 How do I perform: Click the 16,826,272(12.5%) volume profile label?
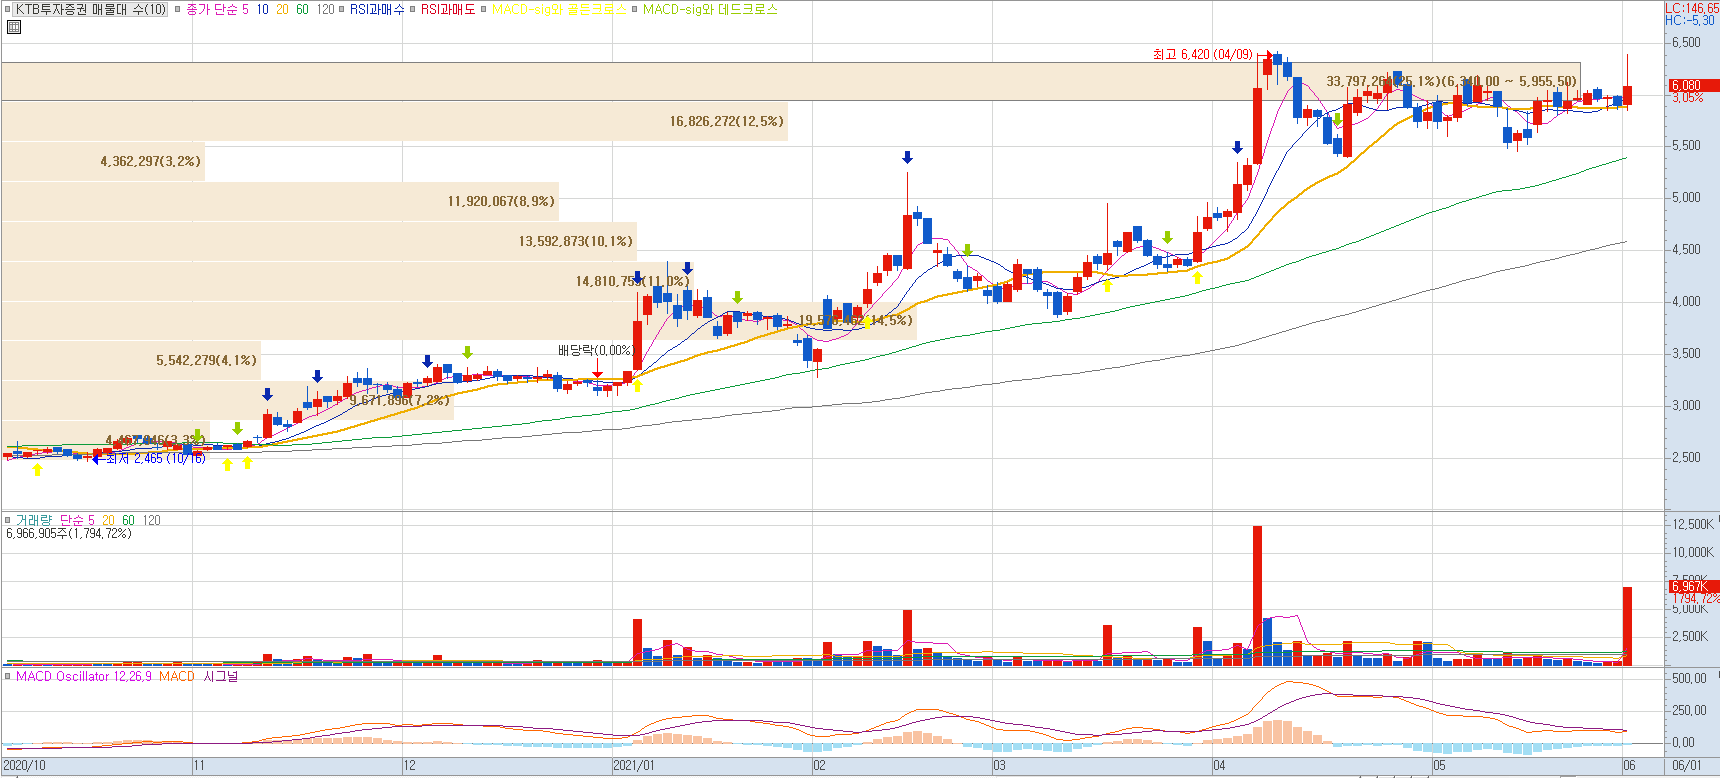click(727, 121)
